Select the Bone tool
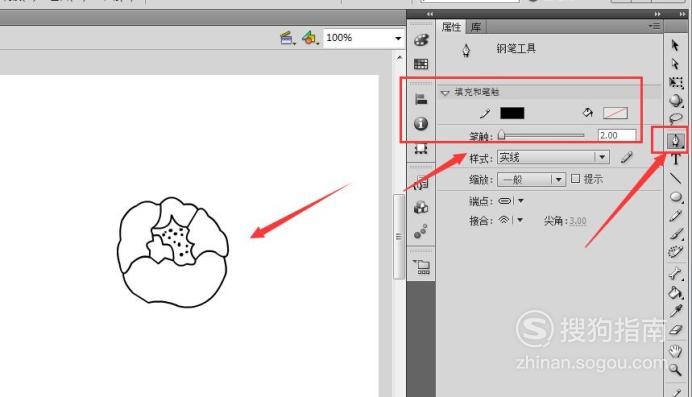The width and height of the screenshot is (692, 397). click(676, 274)
